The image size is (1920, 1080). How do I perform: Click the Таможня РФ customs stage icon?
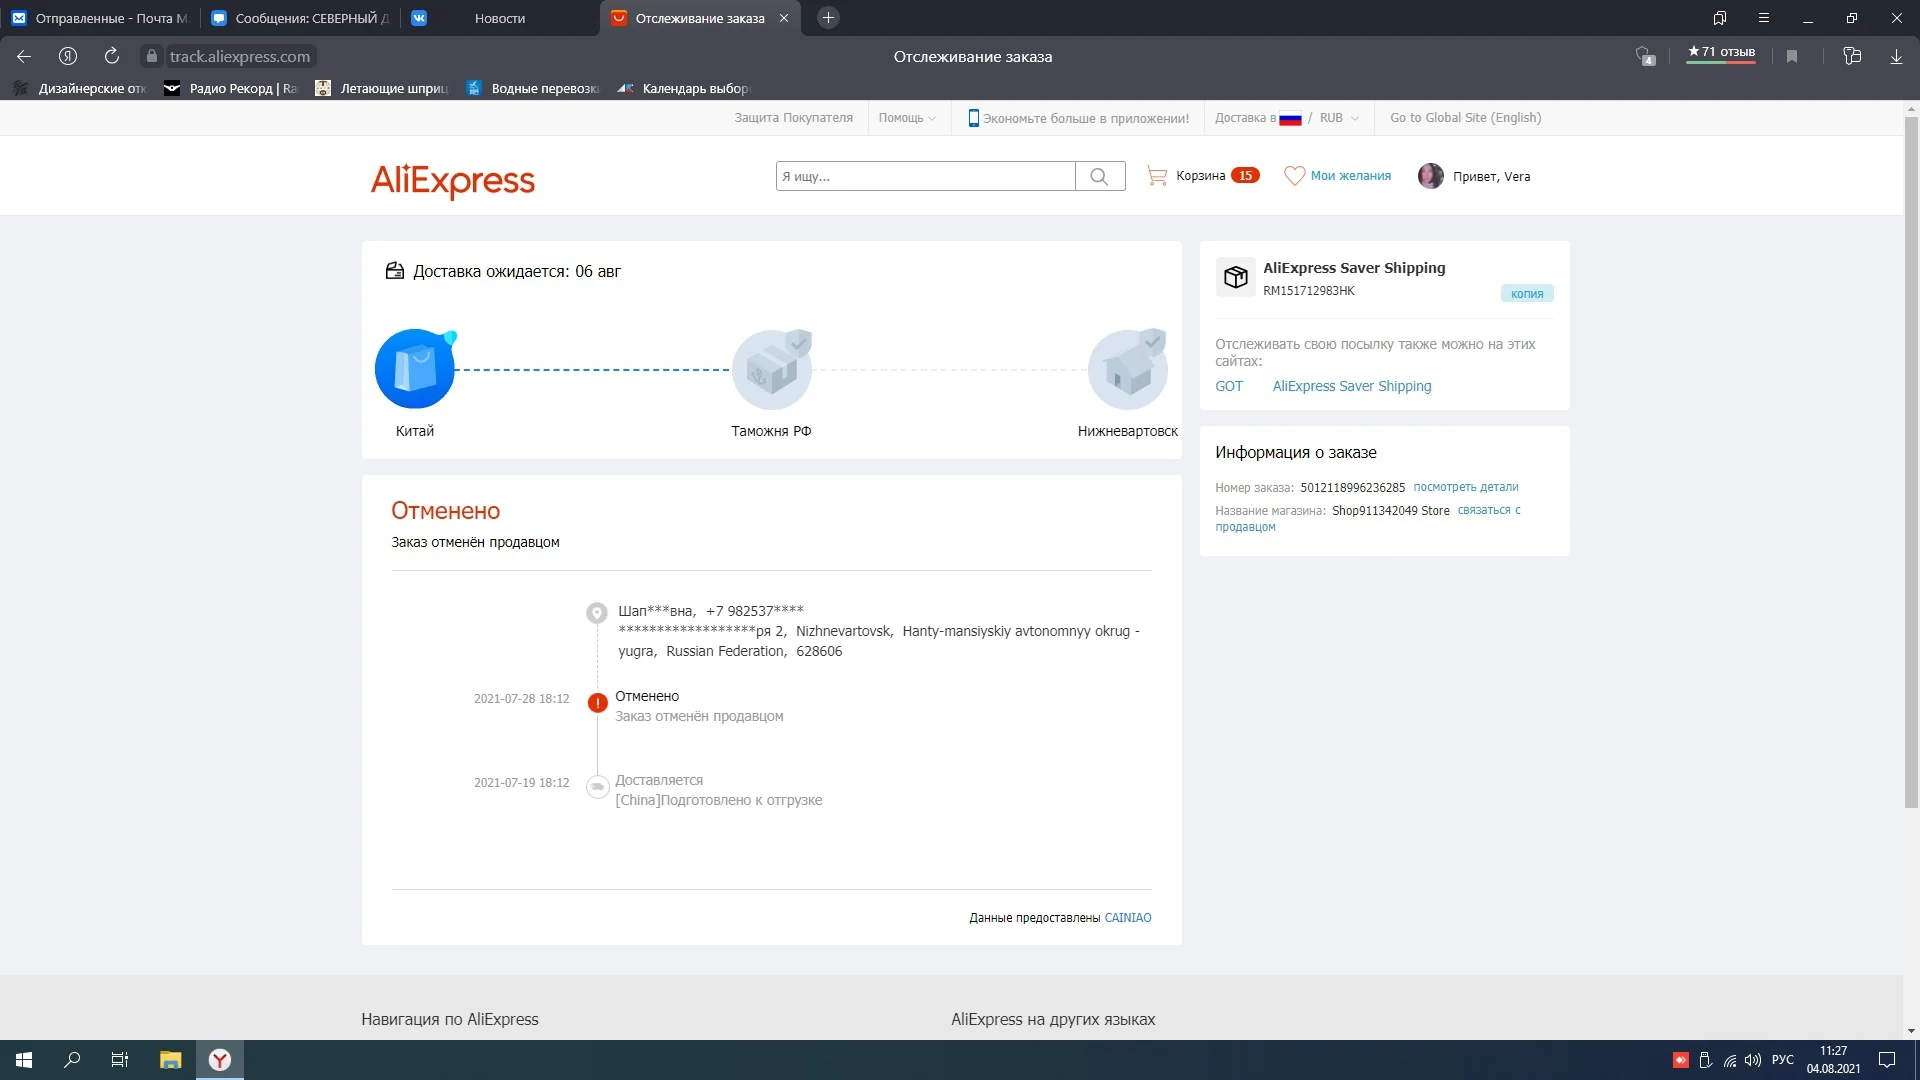pyautogui.click(x=771, y=369)
